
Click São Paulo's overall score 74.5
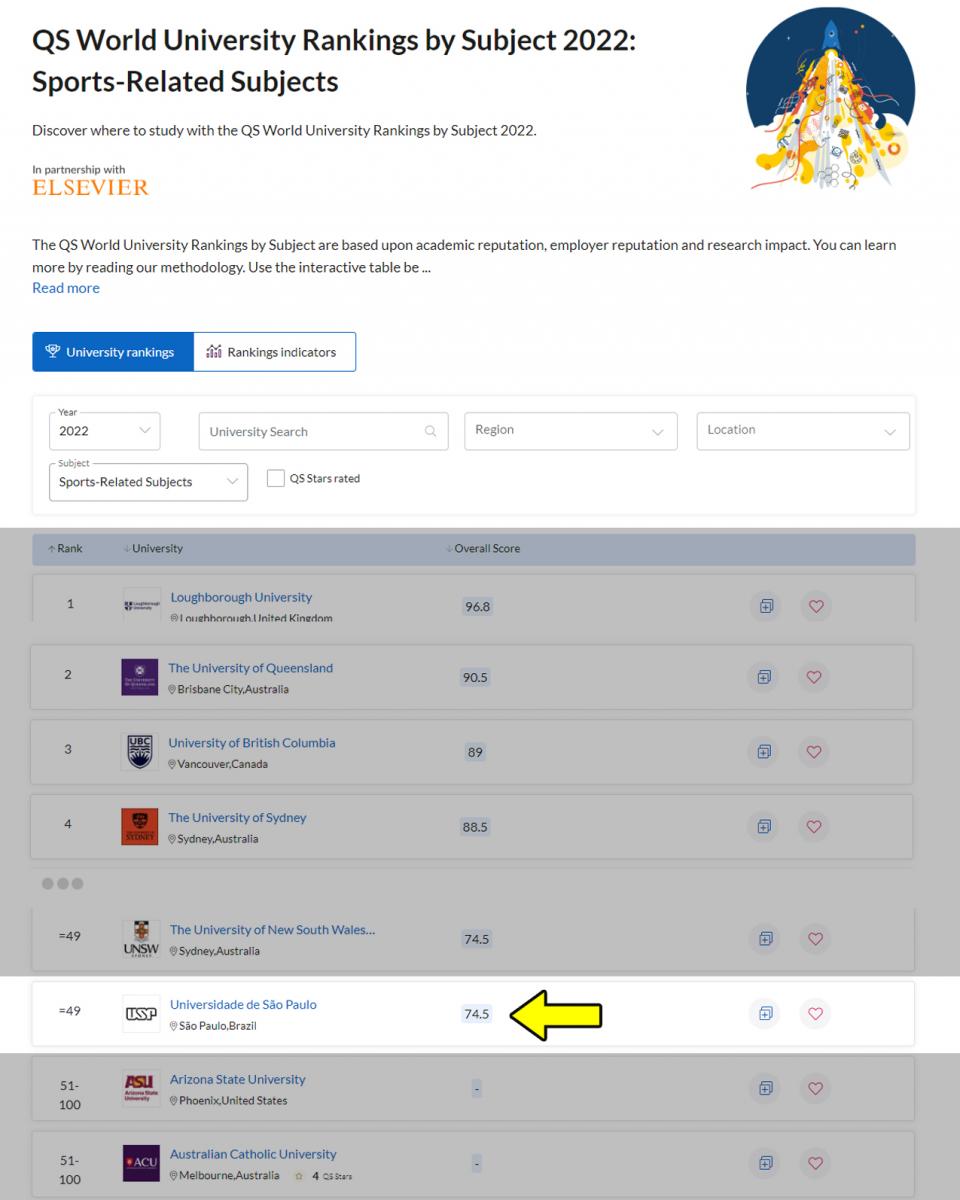point(477,1014)
